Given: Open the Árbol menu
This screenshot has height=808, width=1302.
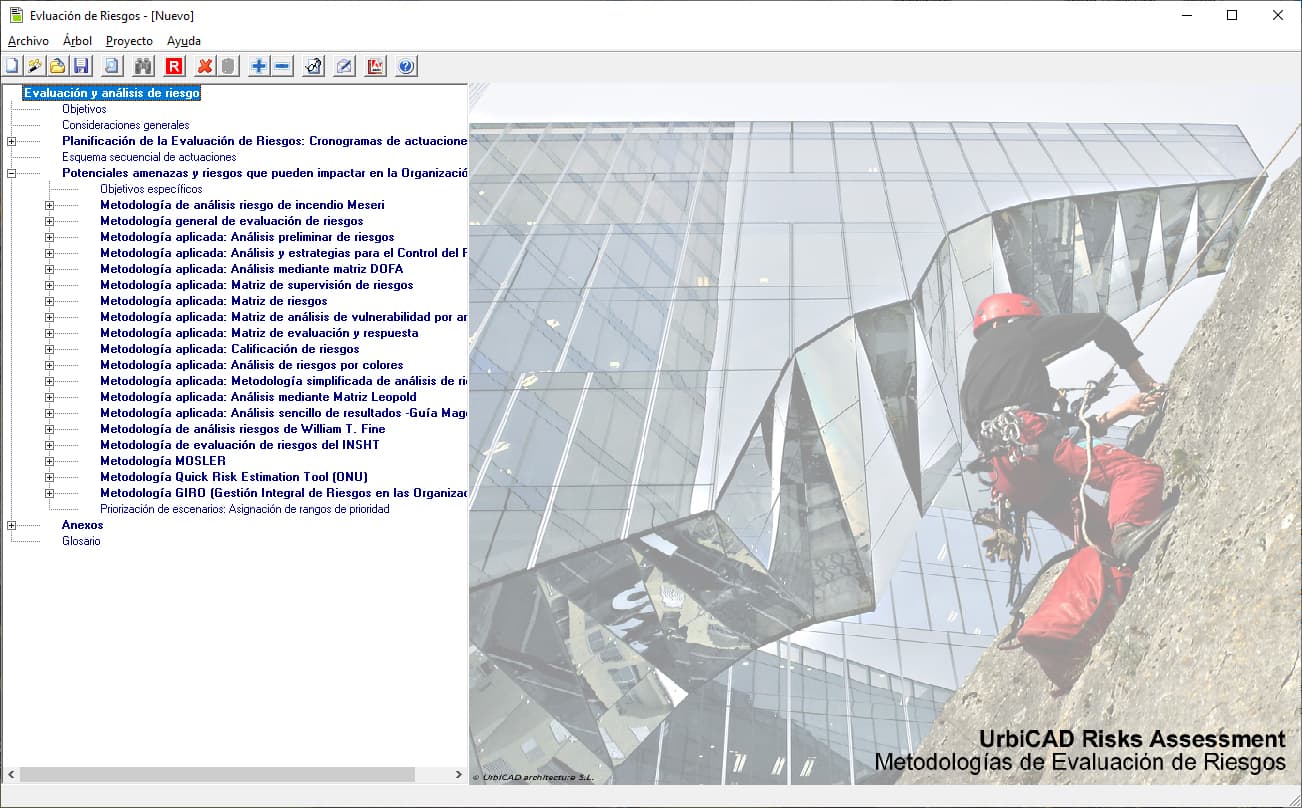Looking at the screenshot, I should [x=77, y=41].
